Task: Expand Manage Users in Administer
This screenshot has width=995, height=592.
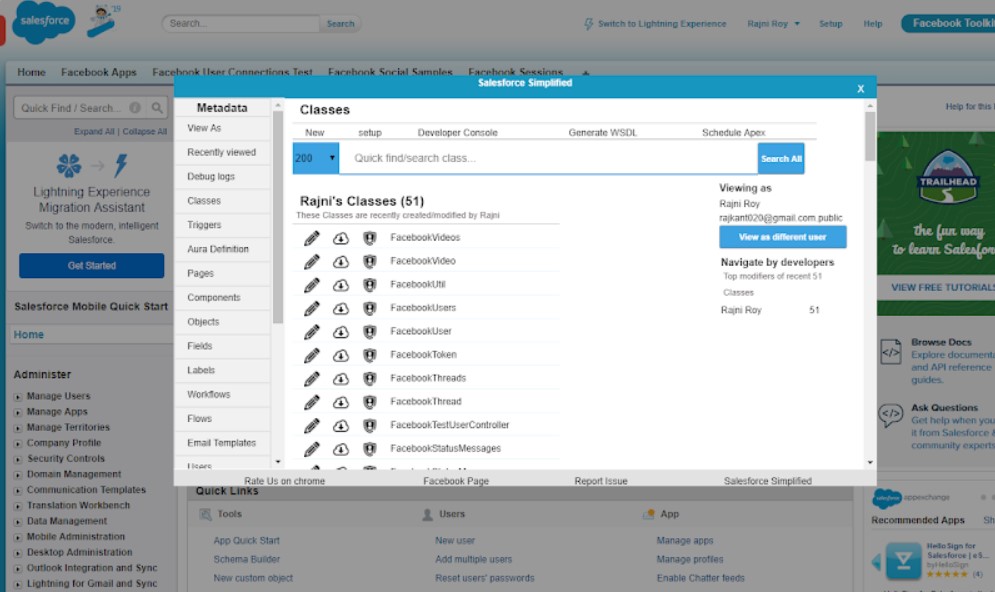Action: click(18, 397)
